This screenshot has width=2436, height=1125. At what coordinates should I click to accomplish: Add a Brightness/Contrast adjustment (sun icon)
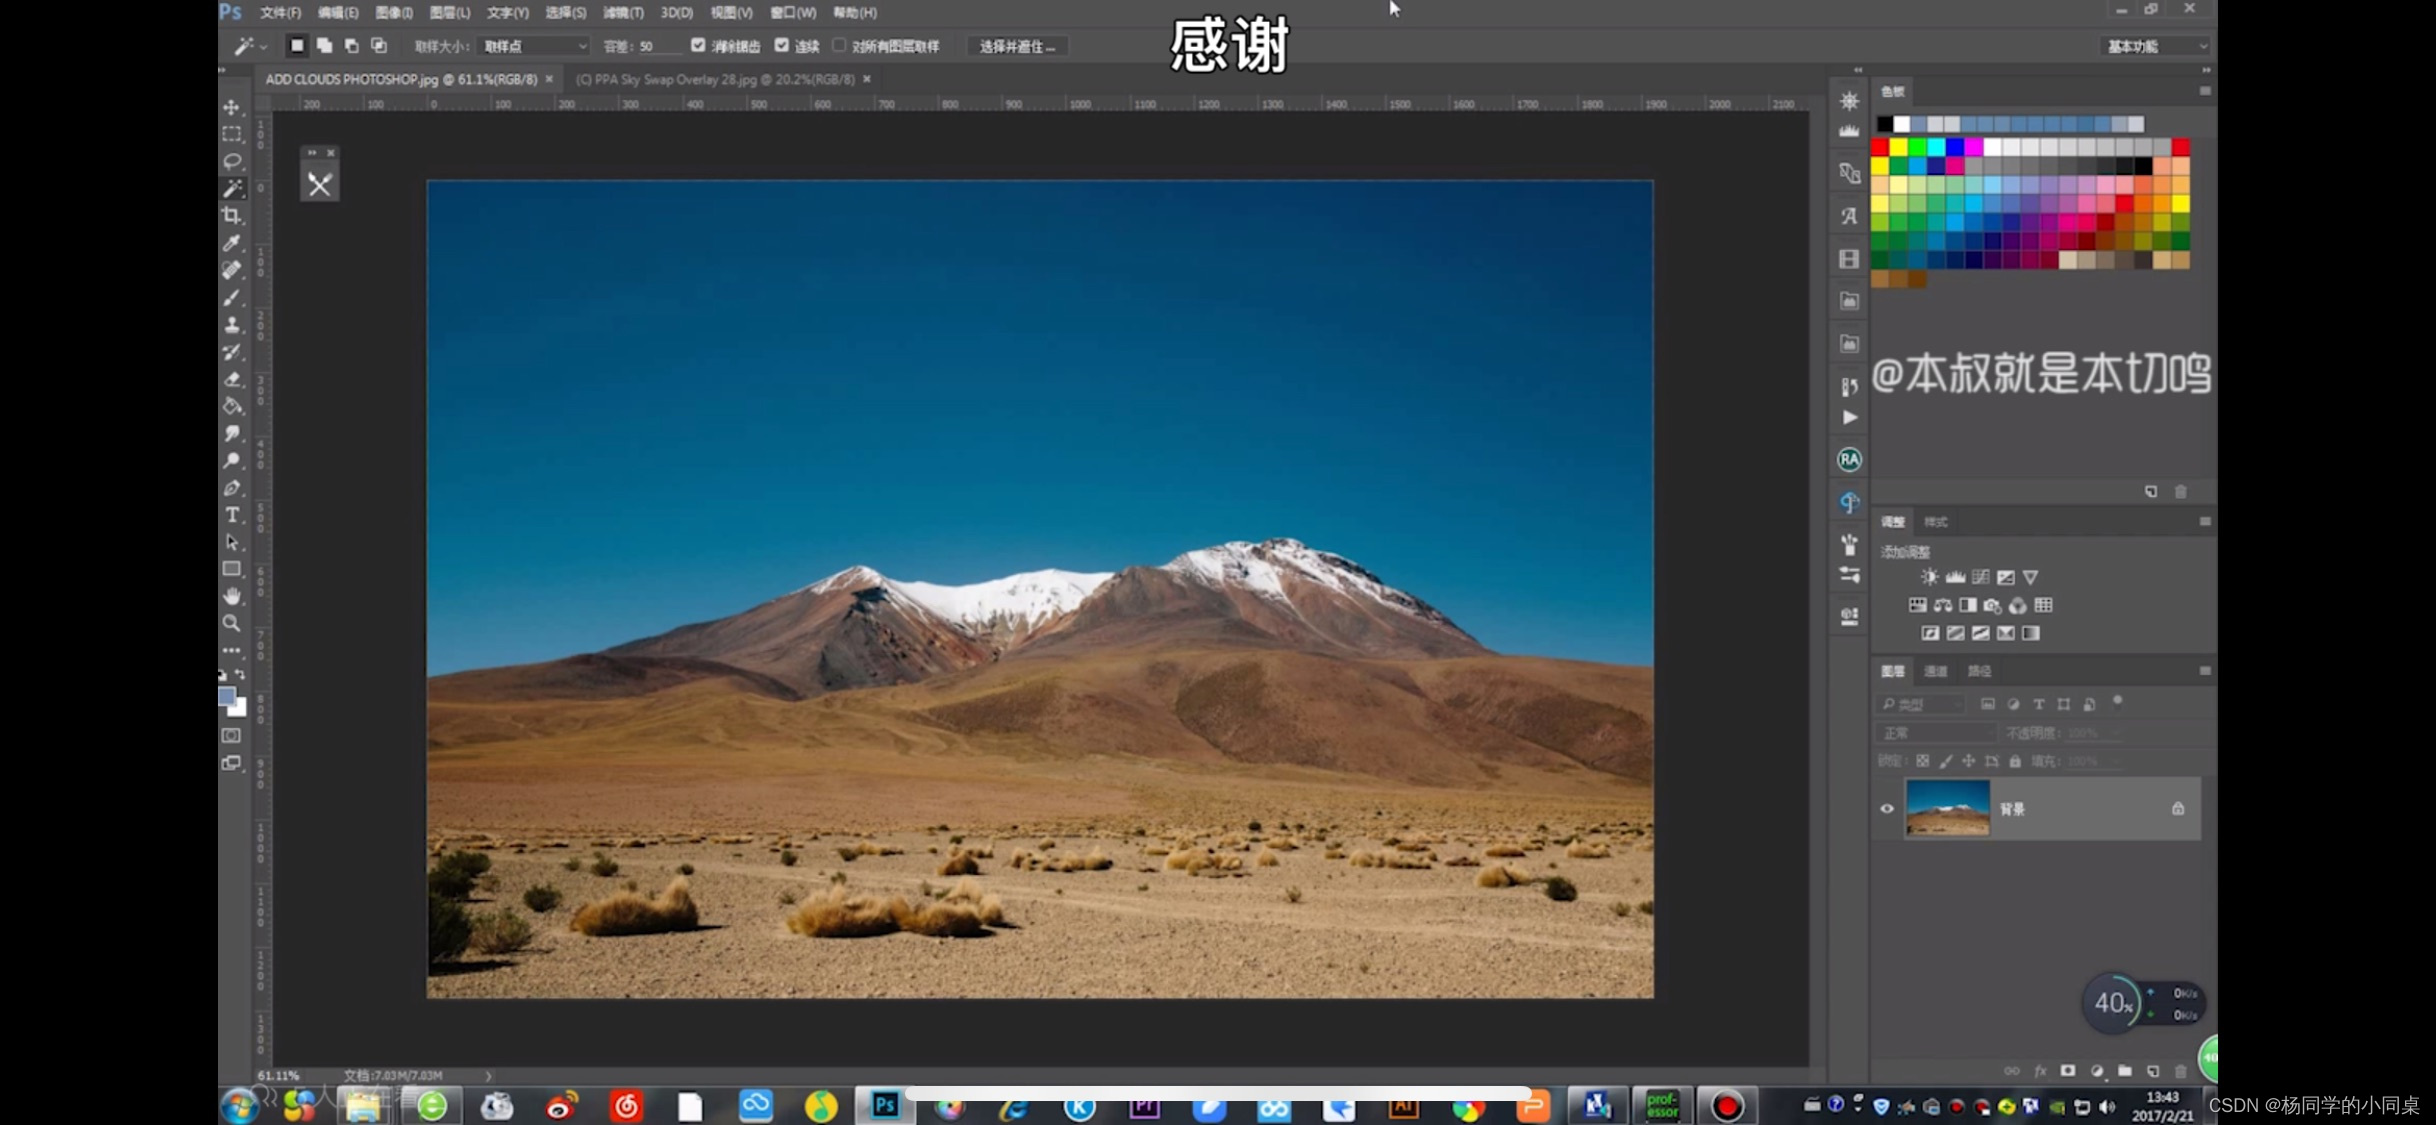pyautogui.click(x=1929, y=577)
